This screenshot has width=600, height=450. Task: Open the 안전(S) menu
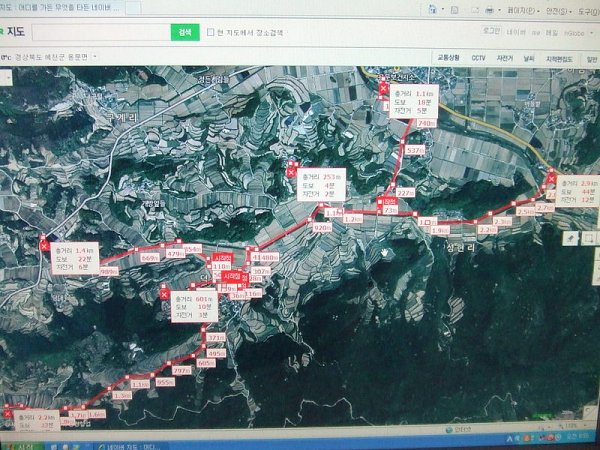click(x=557, y=11)
